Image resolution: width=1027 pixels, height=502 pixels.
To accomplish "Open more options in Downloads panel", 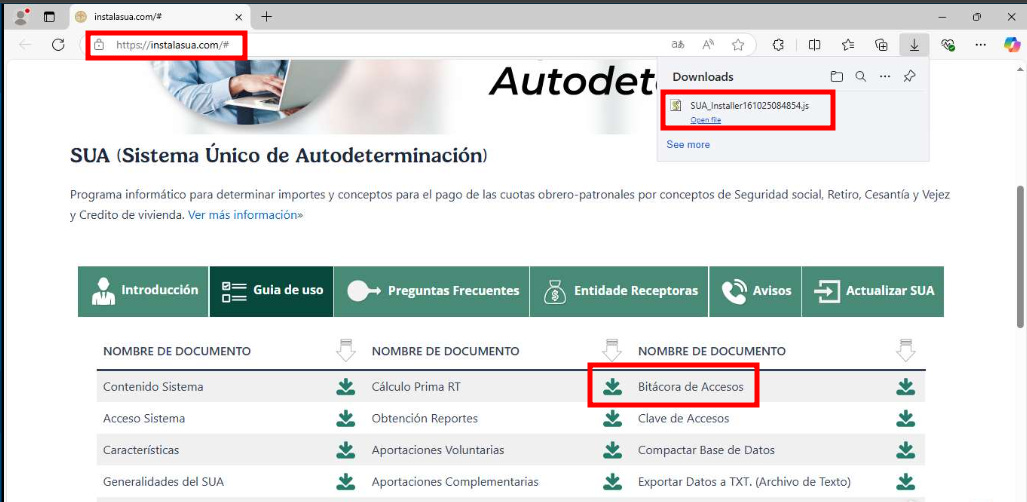I will click(885, 77).
